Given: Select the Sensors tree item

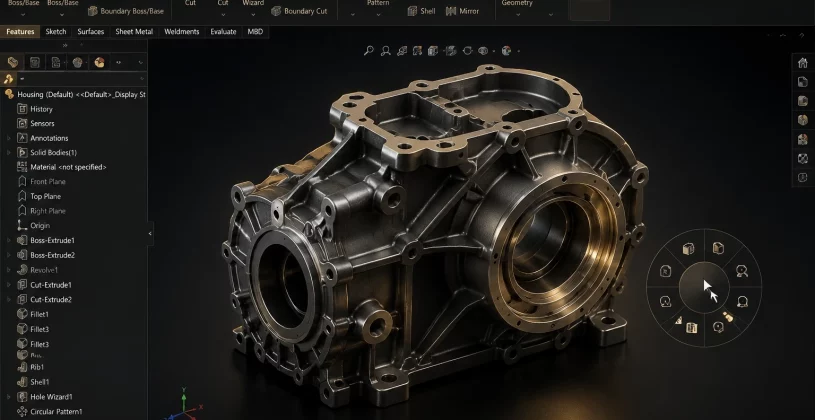Looking at the screenshot, I should point(36,124).
